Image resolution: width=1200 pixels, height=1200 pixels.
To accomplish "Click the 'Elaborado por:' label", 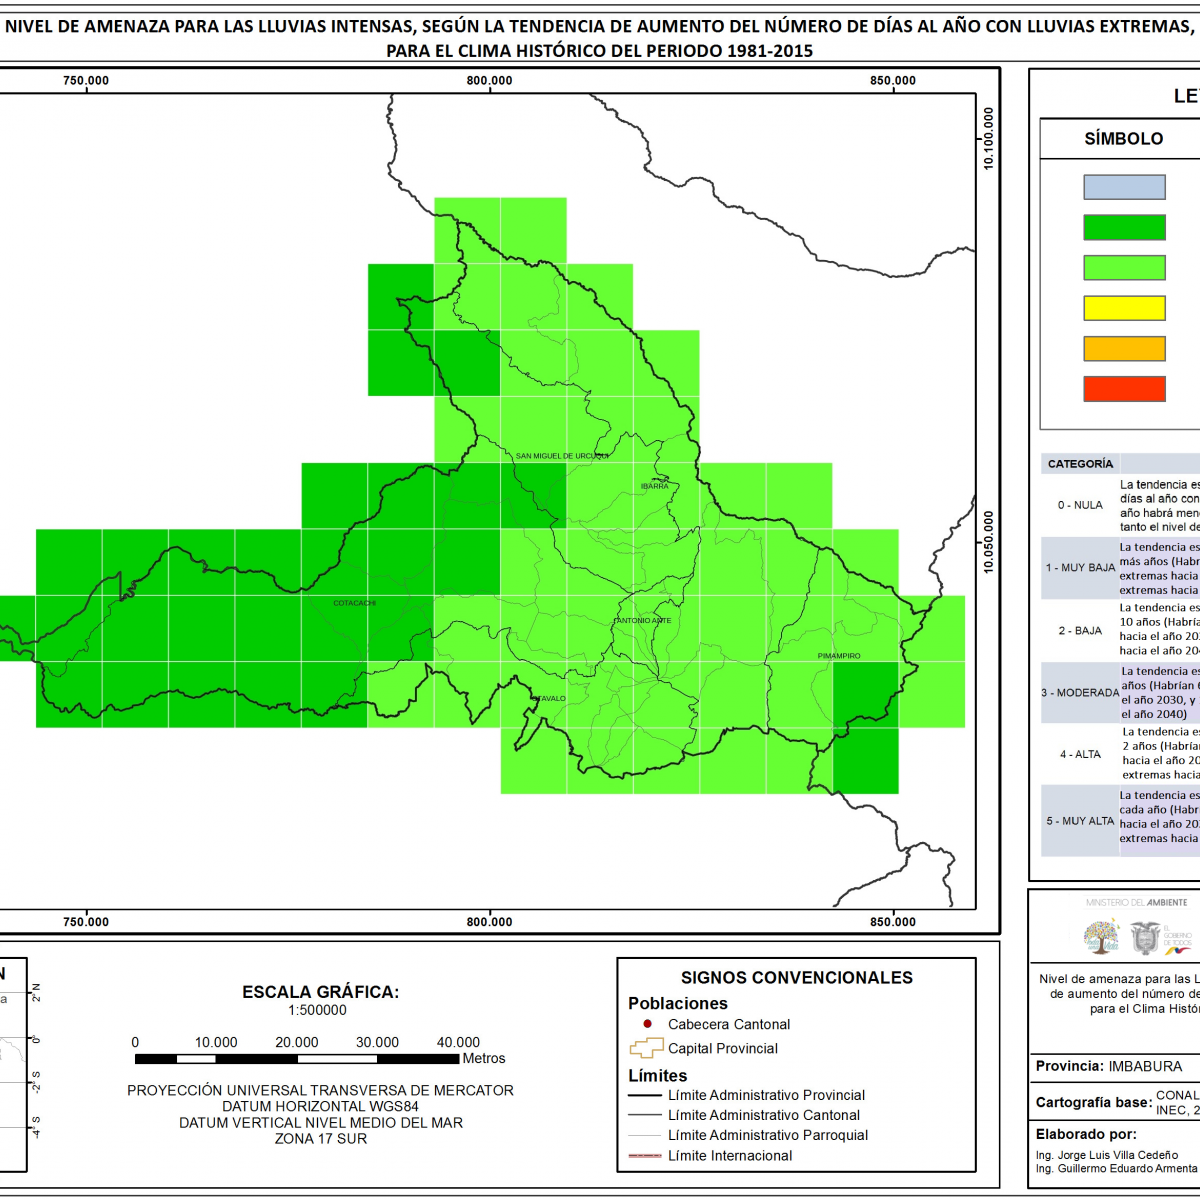I will coord(1086,1134).
